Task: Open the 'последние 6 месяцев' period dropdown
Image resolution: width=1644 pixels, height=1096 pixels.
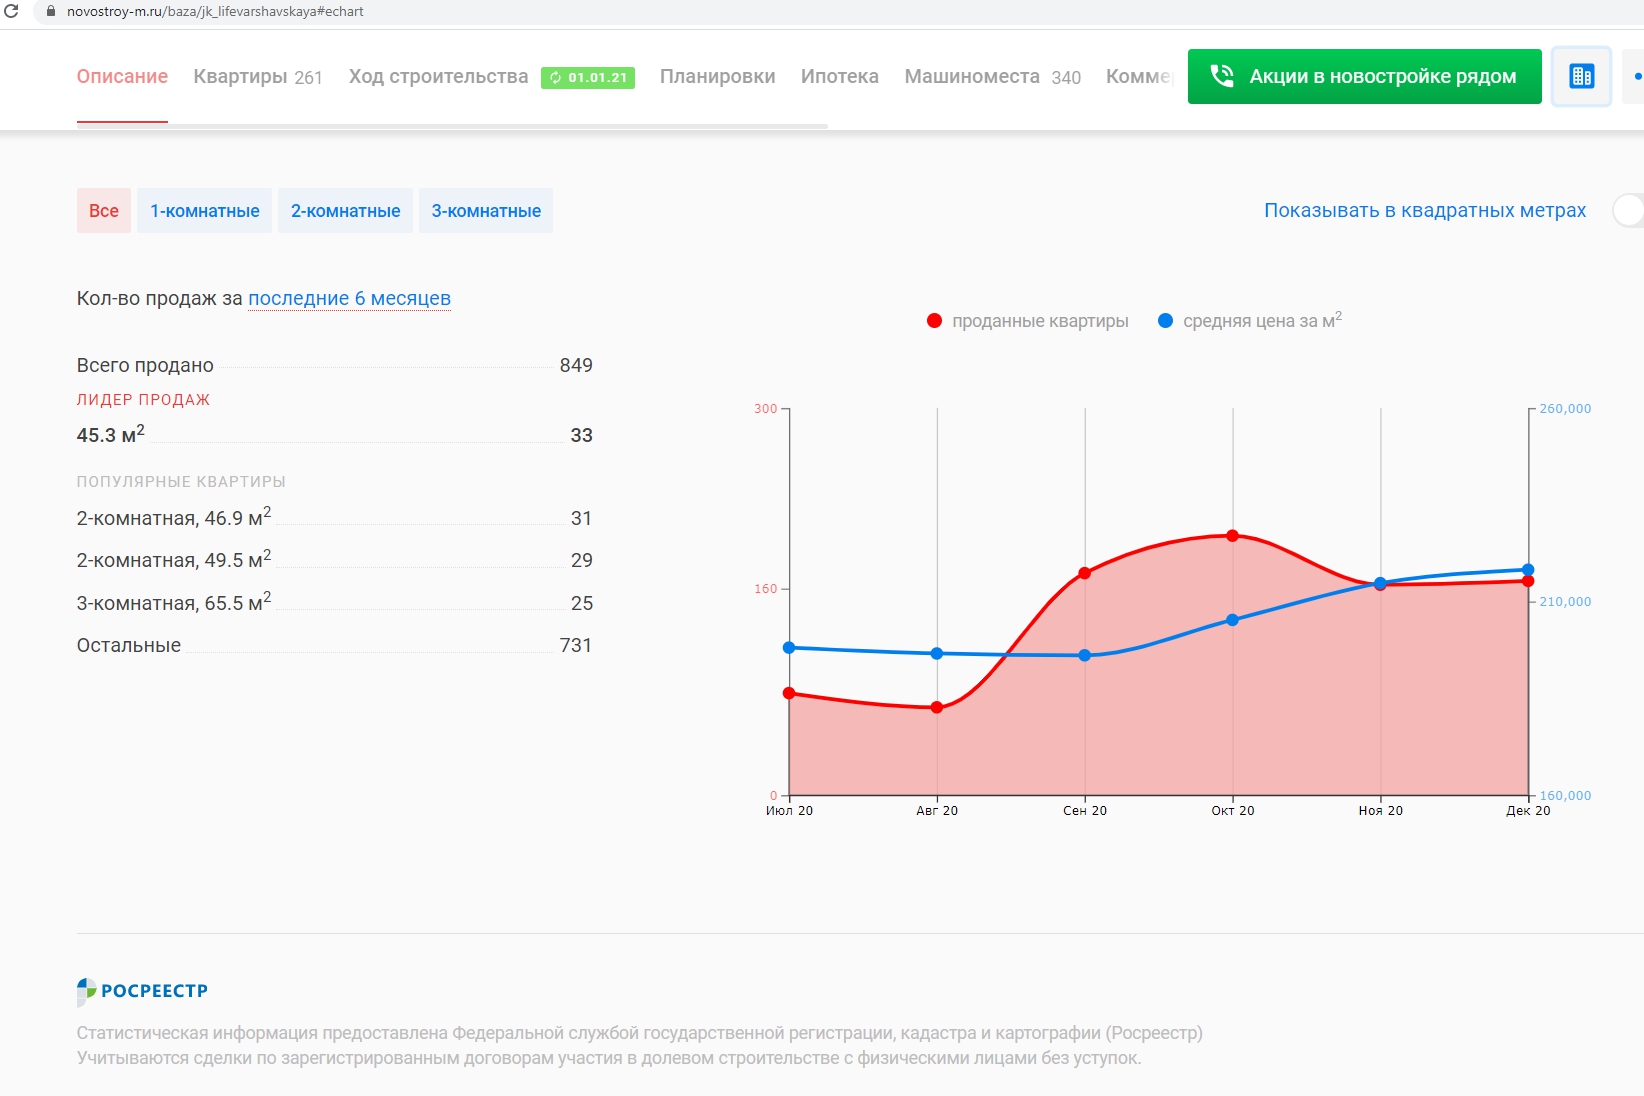Action: (x=349, y=298)
